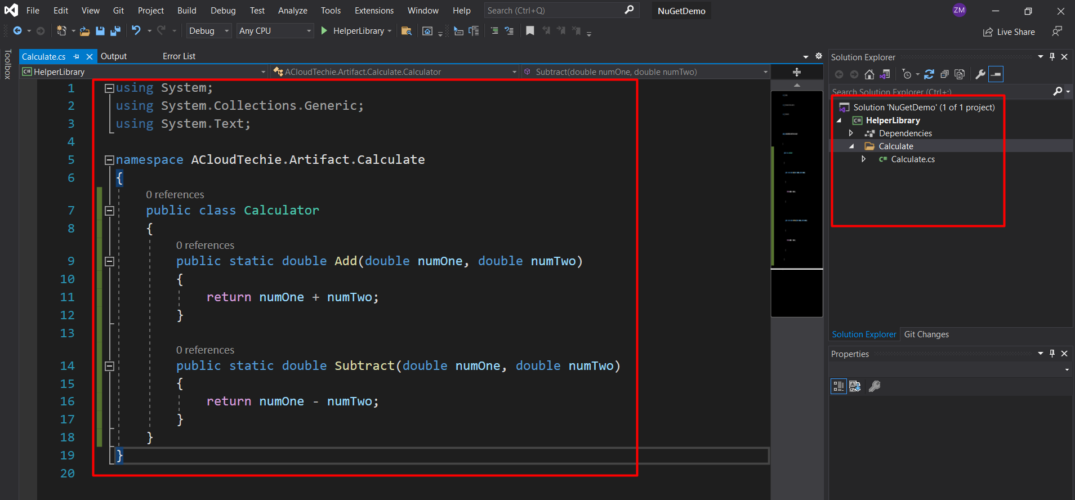Switch to the Git Changes tab
Image resolution: width=1075 pixels, height=500 pixels.
point(926,334)
